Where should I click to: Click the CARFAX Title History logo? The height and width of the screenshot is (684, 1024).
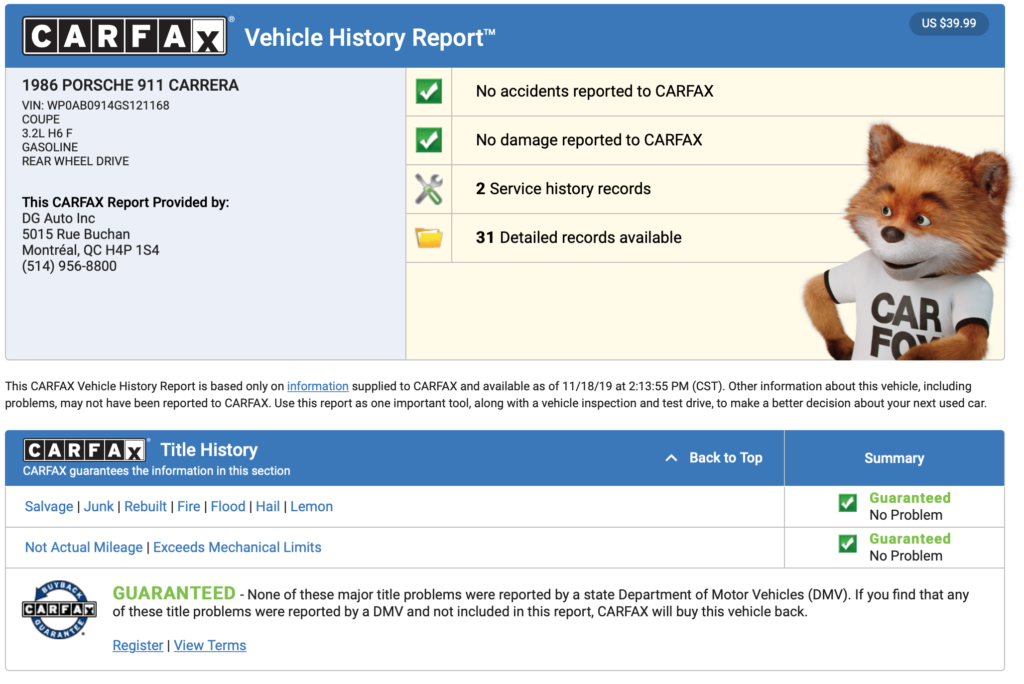[86, 450]
